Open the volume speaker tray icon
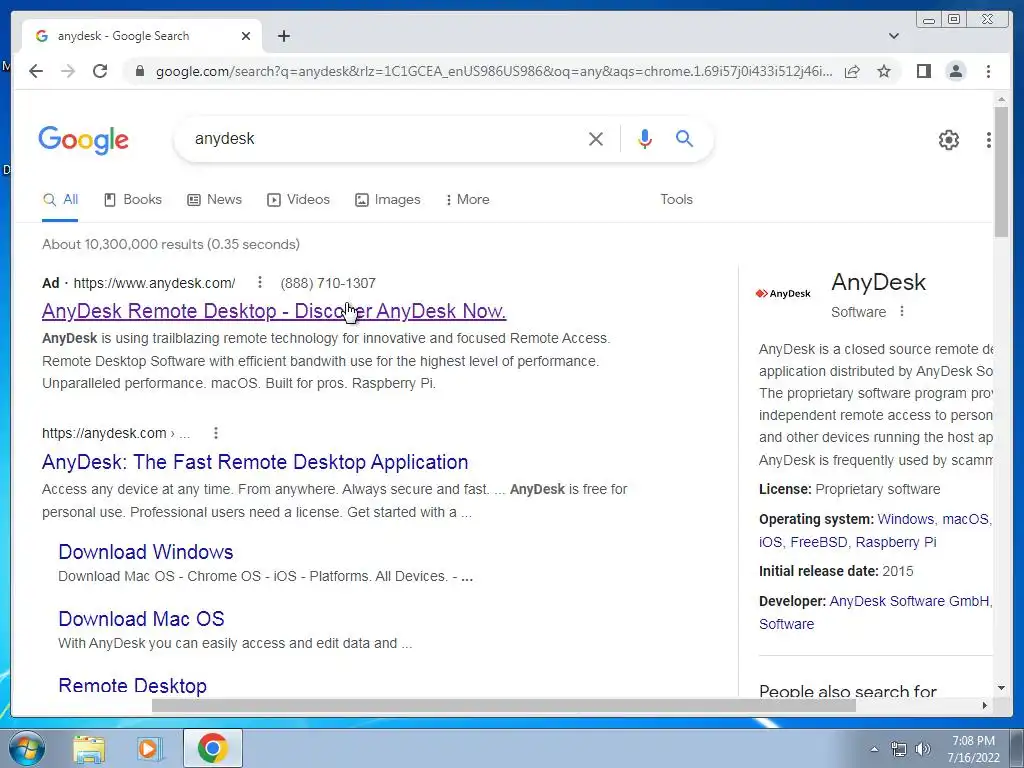This screenshot has height=768, width=1024. coord(923,749)
